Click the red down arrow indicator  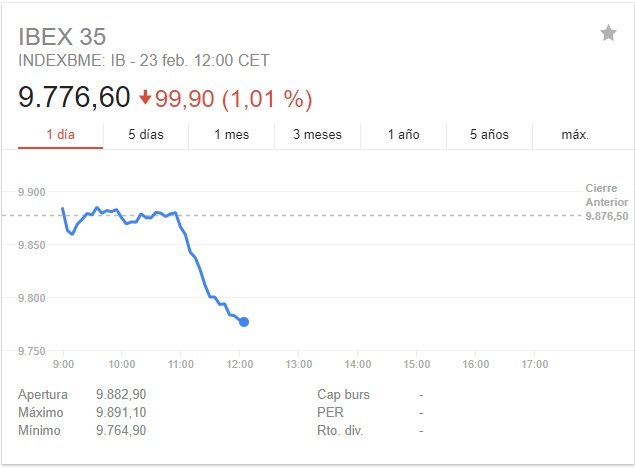click(145, 98)
